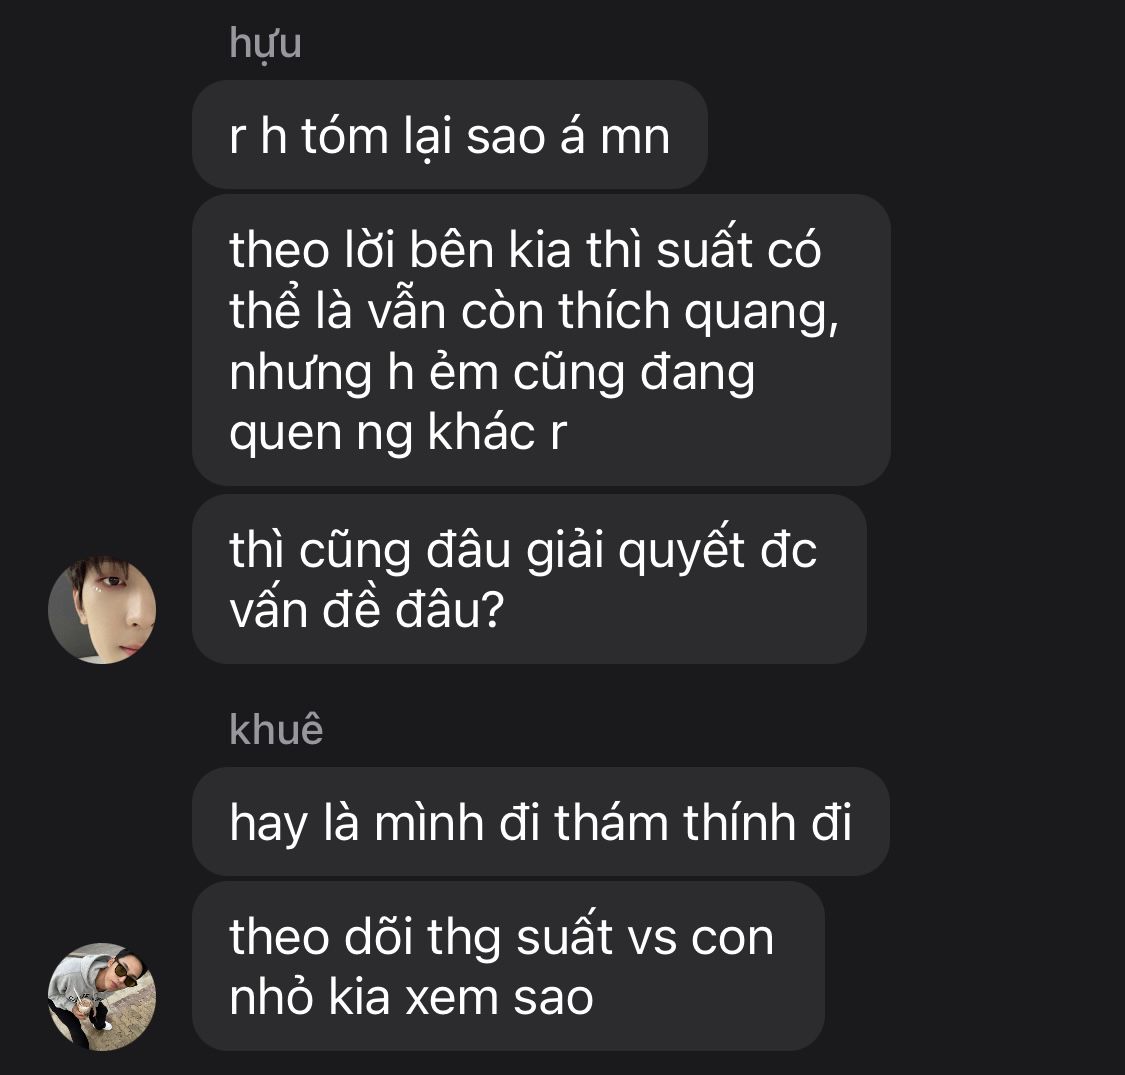Click the sender name khuê
Screen dimensions: 1125x1075
coord(276,729)
